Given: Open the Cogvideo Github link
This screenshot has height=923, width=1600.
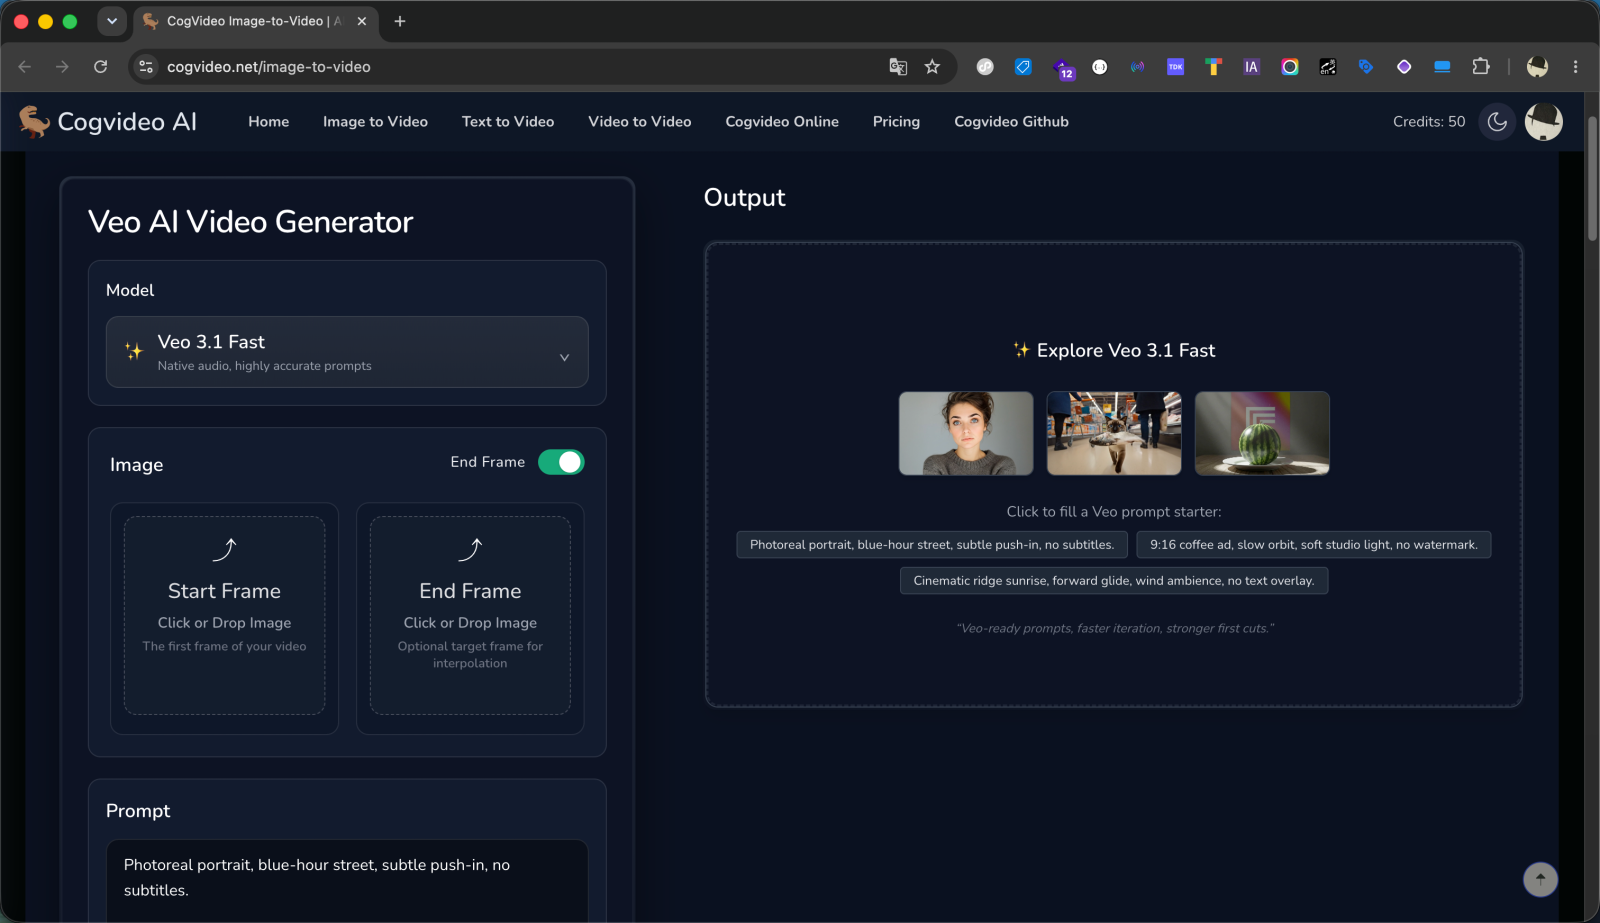Looking at the screenshot, I should pyautogui.click(x=1011, y=121).
